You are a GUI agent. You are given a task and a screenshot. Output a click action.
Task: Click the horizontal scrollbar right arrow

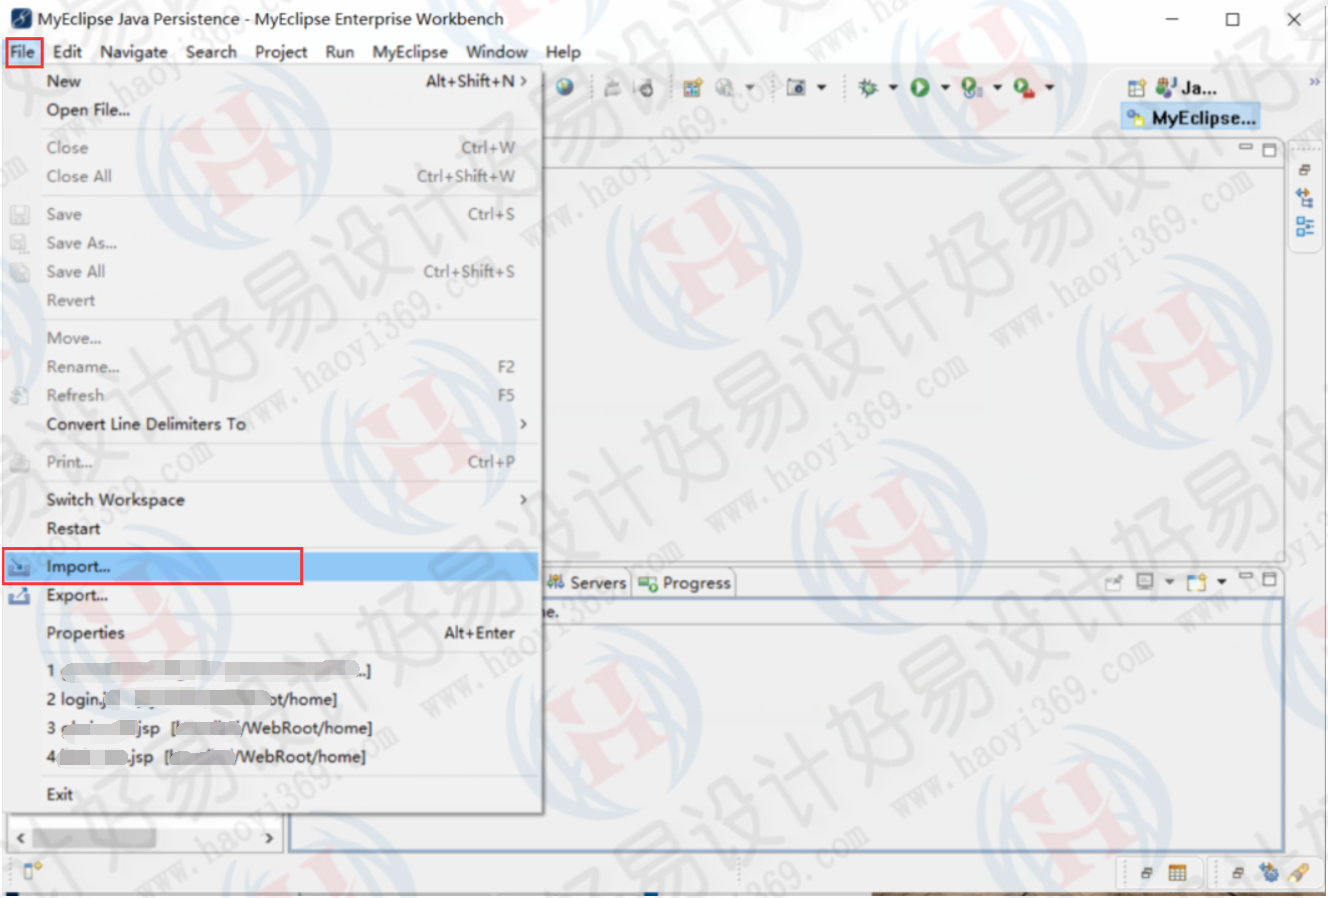coord(268,838)
